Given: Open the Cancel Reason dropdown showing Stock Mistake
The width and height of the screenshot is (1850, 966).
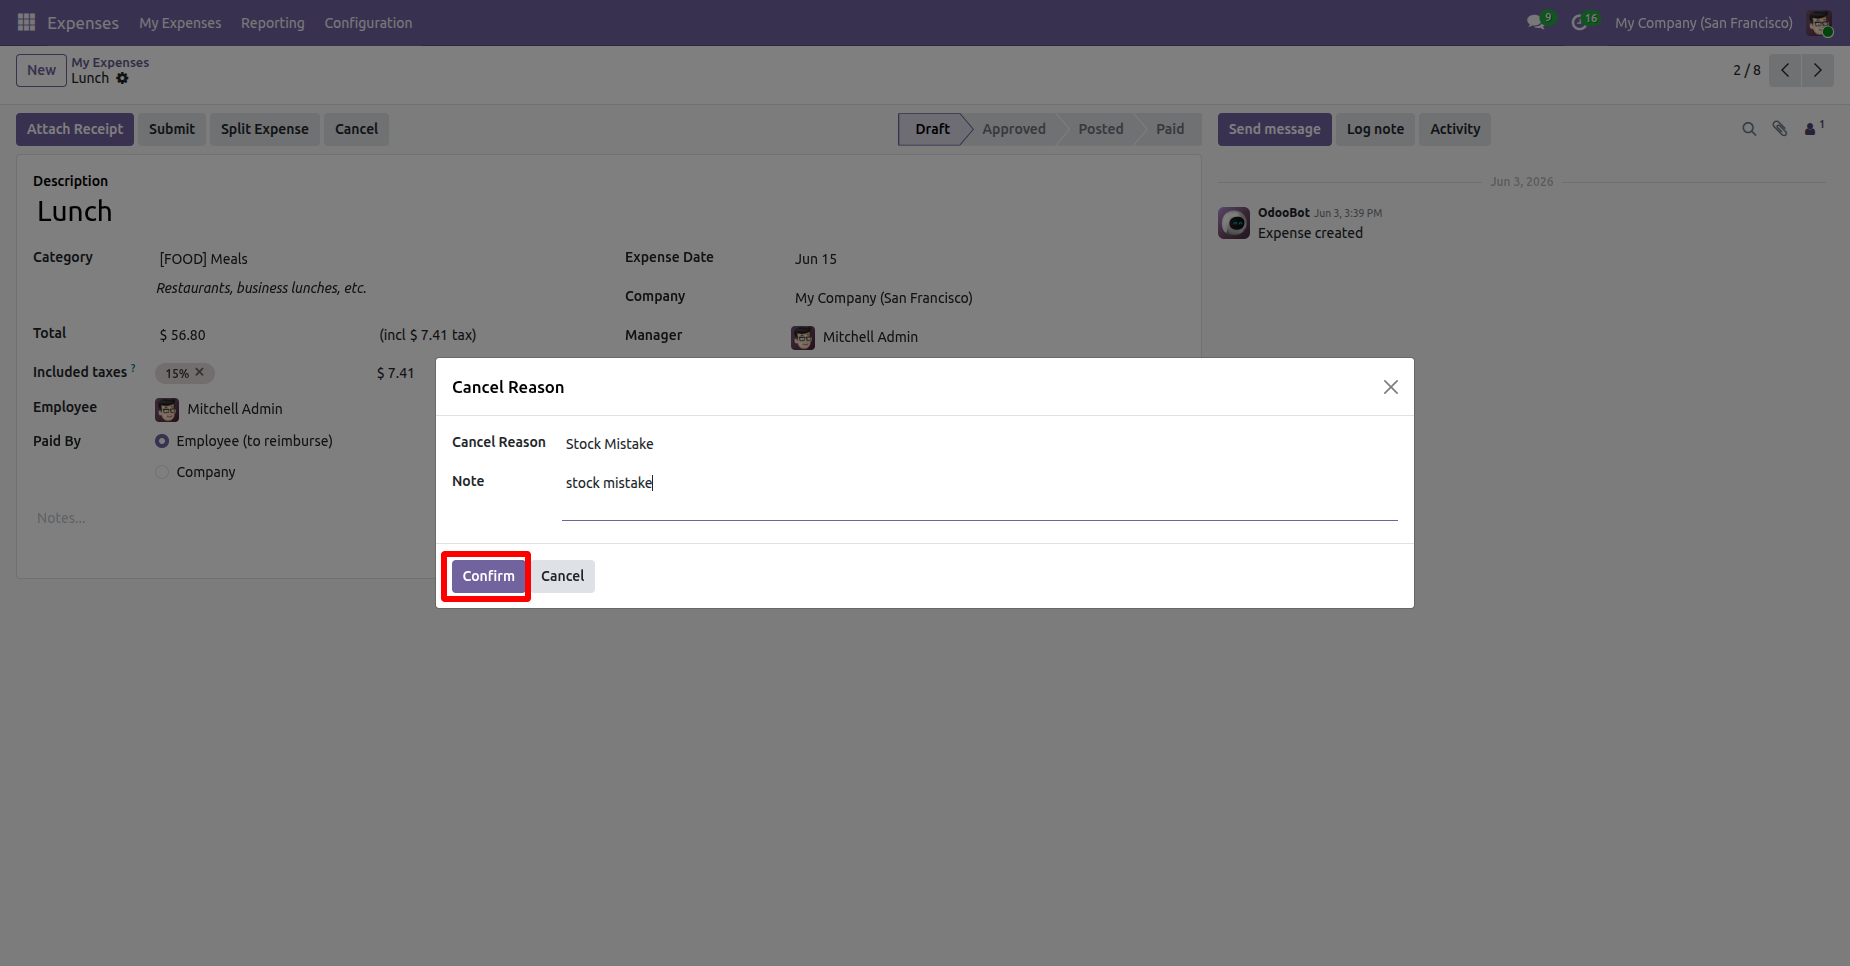Looking at the screenshot, I should tap(980, 444).
